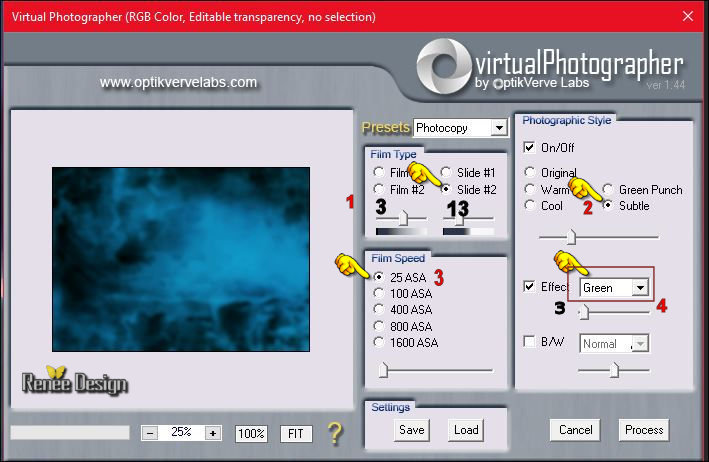Set preview zoom to 100%
Screen dimensions: 709x462
(x=251, y=434)
